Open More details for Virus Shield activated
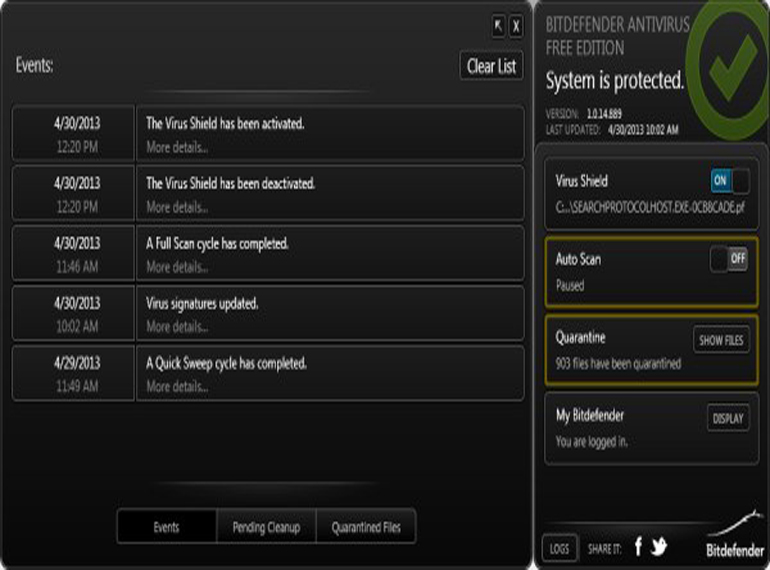Image resolution: width=770 pixels, height=570 pixels. 177,147
